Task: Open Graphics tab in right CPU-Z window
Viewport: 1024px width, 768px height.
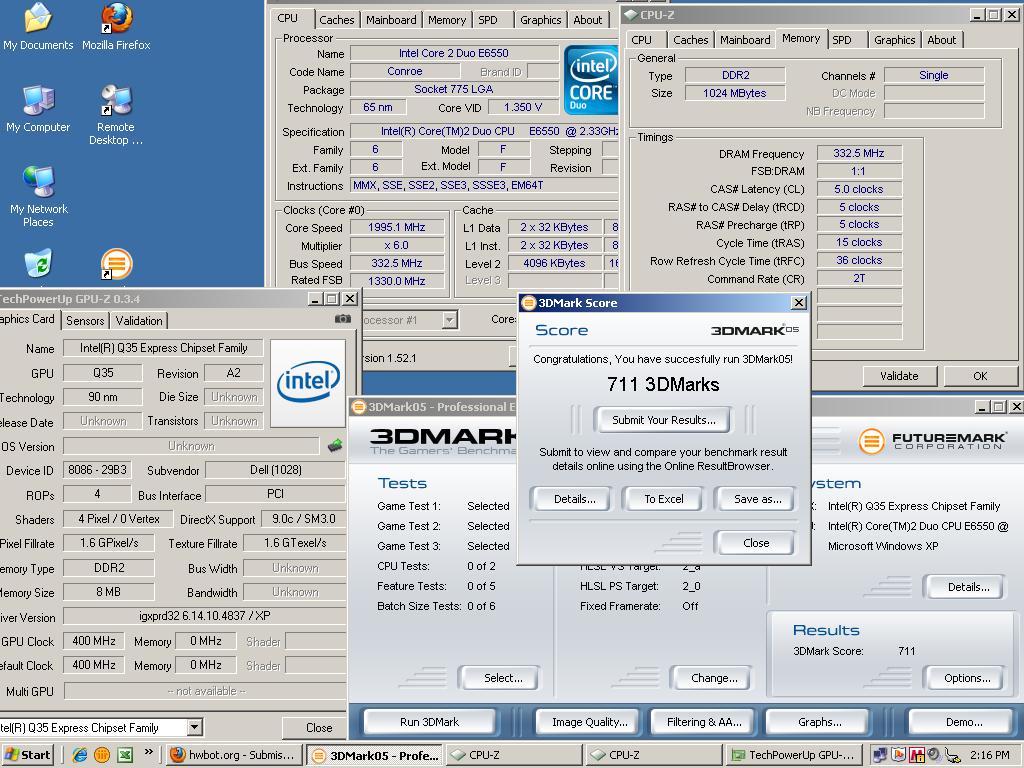Action: pos(895,40)
